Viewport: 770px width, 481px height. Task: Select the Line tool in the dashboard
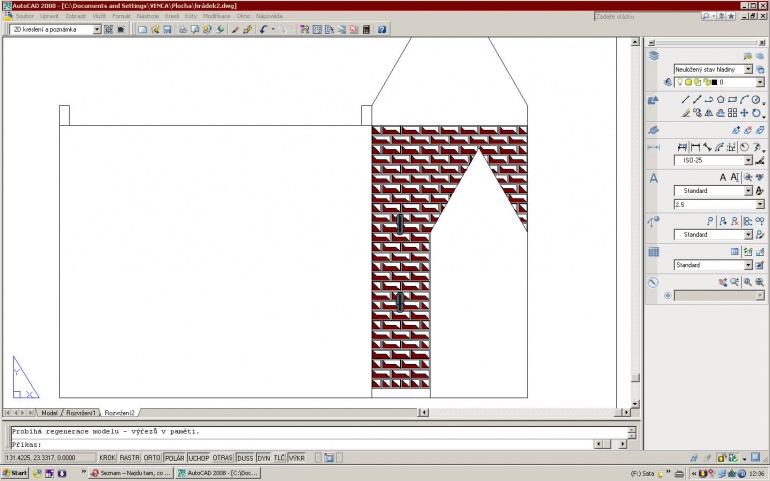[x=686, y=100]
